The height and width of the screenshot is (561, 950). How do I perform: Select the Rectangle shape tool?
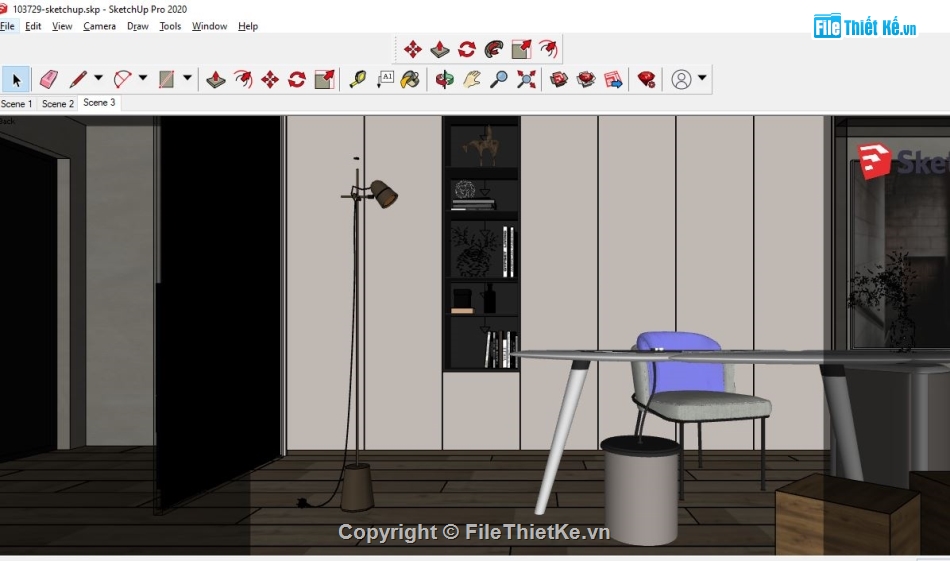tap(166, 79)
